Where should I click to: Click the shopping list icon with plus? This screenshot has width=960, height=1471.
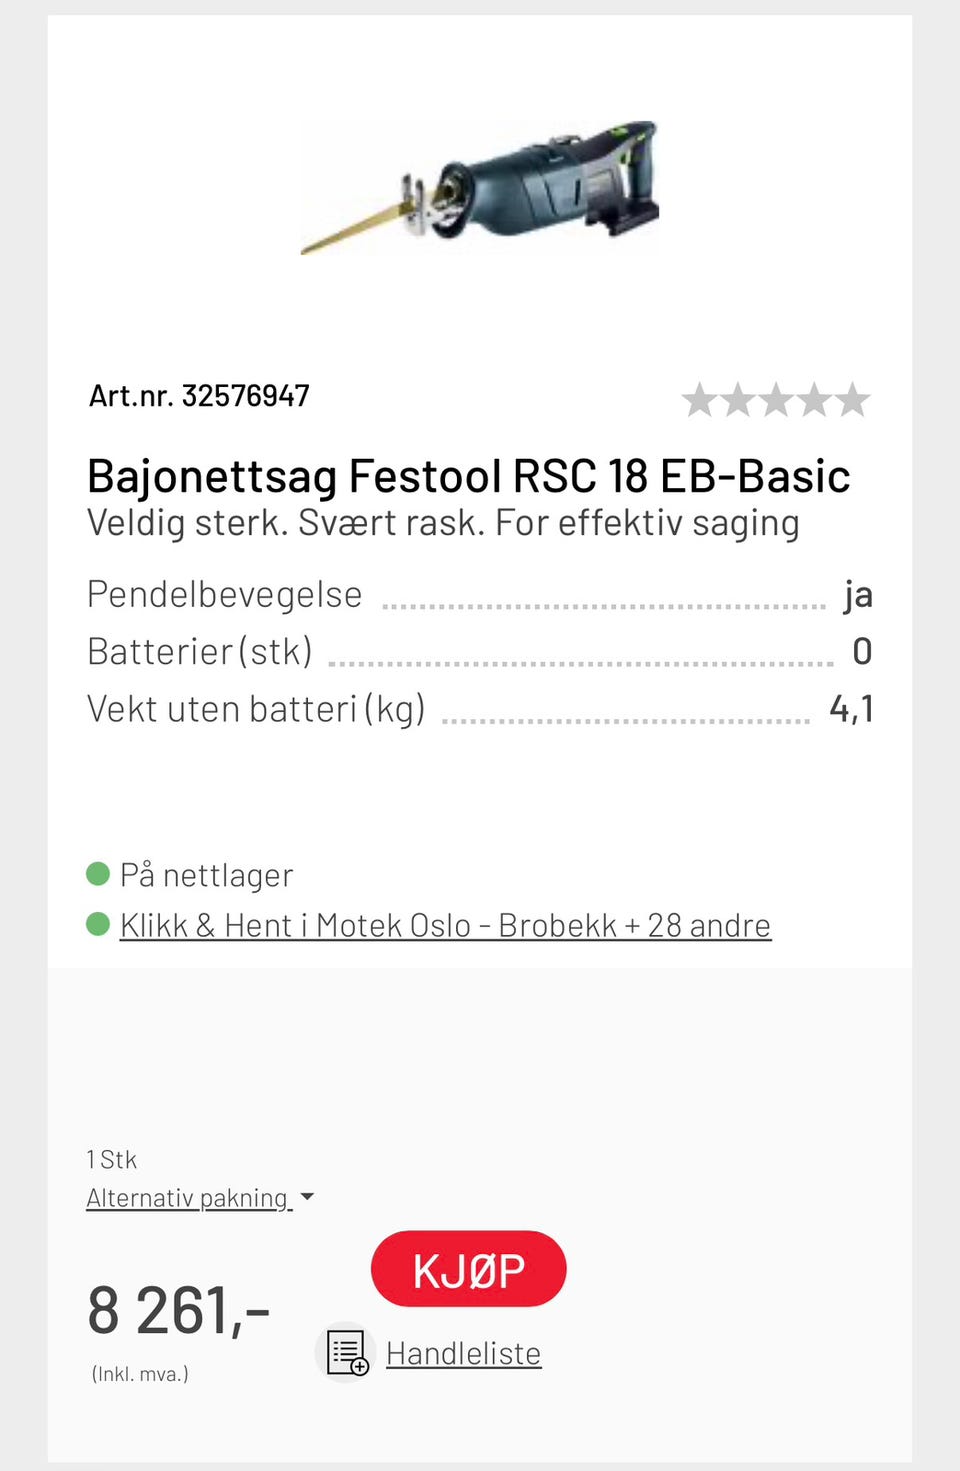coord(347,1353)
